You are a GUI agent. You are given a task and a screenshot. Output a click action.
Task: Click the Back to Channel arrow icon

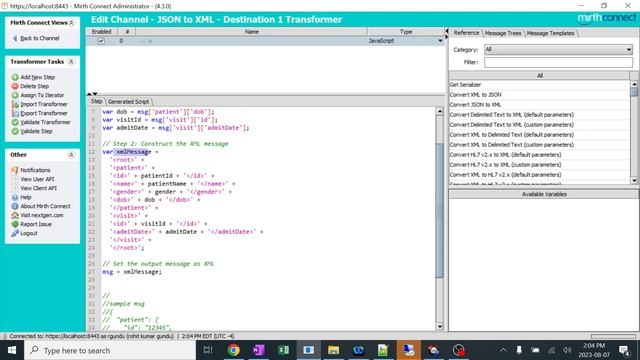tap(15, 38)
